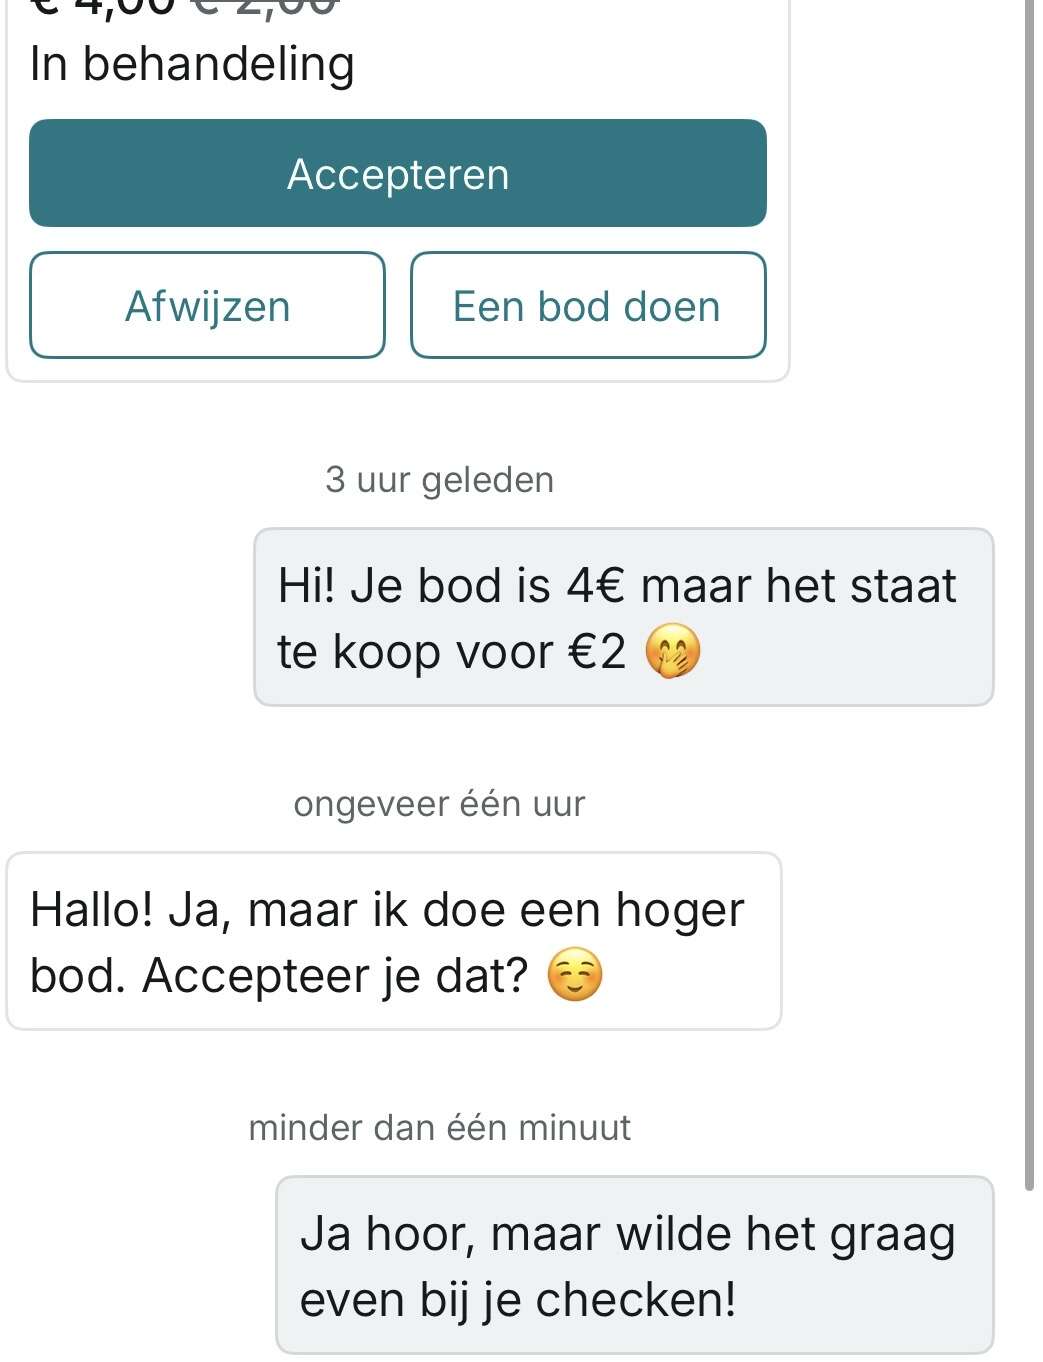This screenshot has height=1362, width=1043.
Task: Click "4€" in the first chat message
Action: [x=596, y=586]
